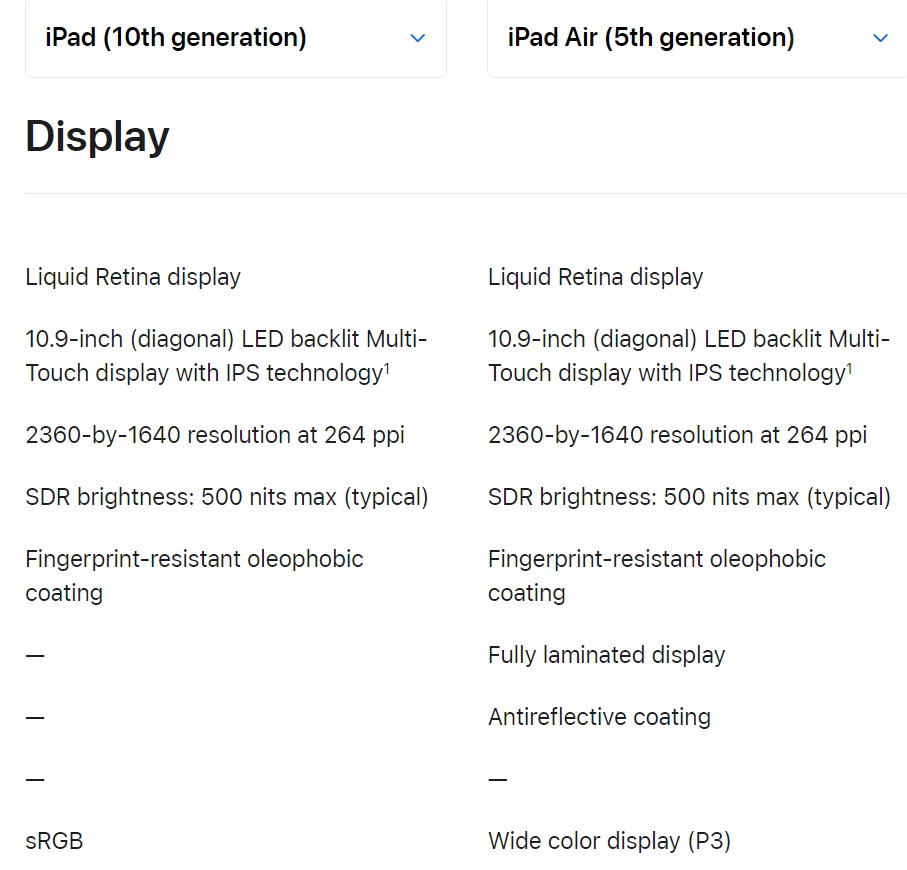Click 2360-by-1640 resolution text in left column
Image resolution: width=907 pixels, height=870 pixels.
coord(215,435)
